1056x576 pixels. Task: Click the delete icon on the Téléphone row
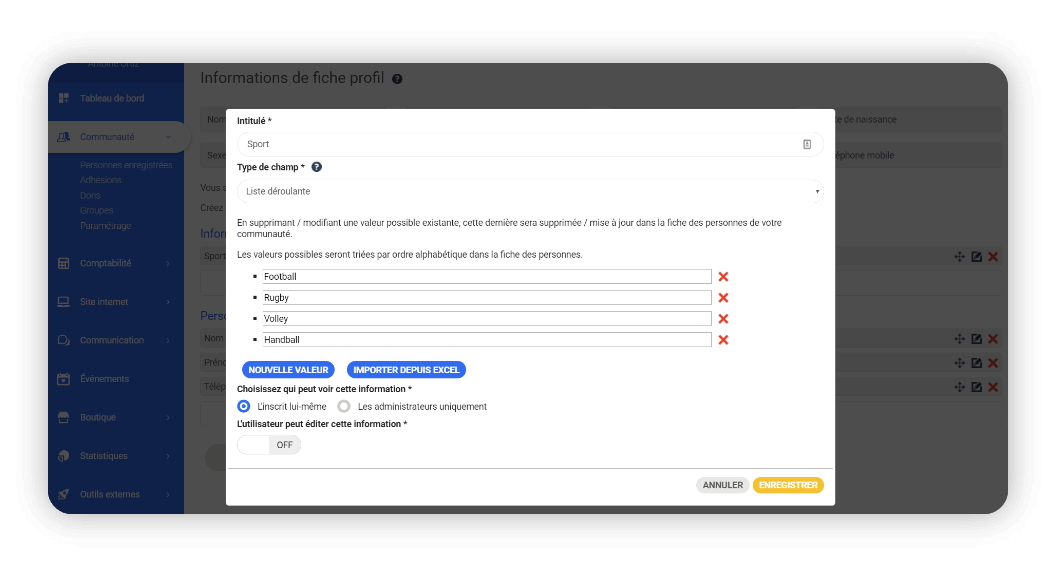993,387
